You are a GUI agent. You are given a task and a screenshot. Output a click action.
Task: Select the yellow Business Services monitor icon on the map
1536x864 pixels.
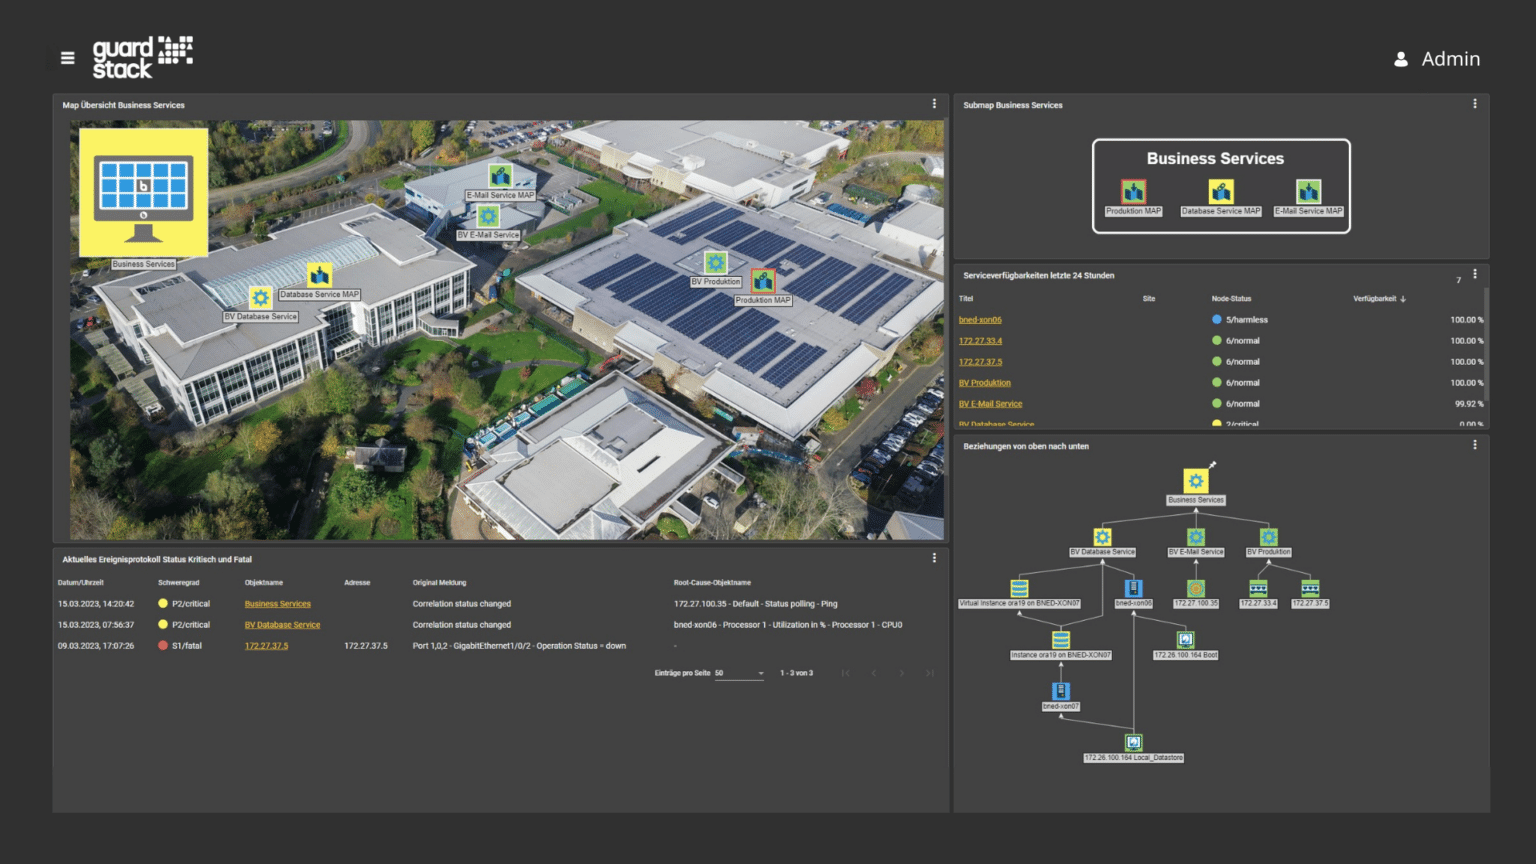[142, 192]
